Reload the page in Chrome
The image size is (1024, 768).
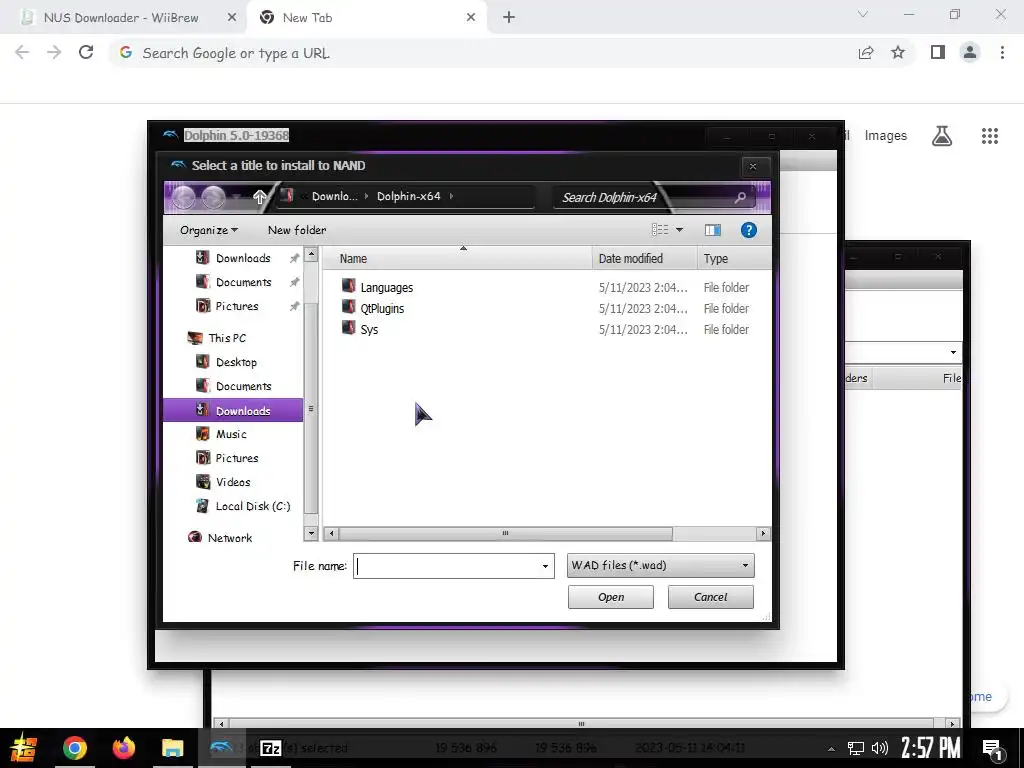click(86, 52)
